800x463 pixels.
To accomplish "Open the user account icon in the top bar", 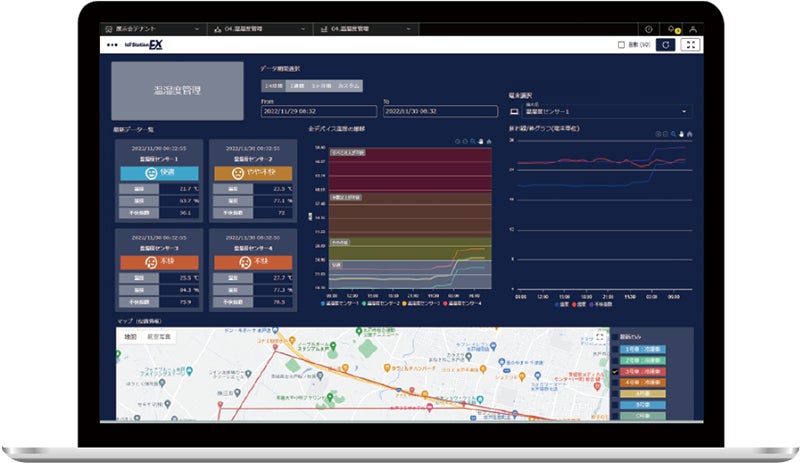I will click(x=693, y=29).
